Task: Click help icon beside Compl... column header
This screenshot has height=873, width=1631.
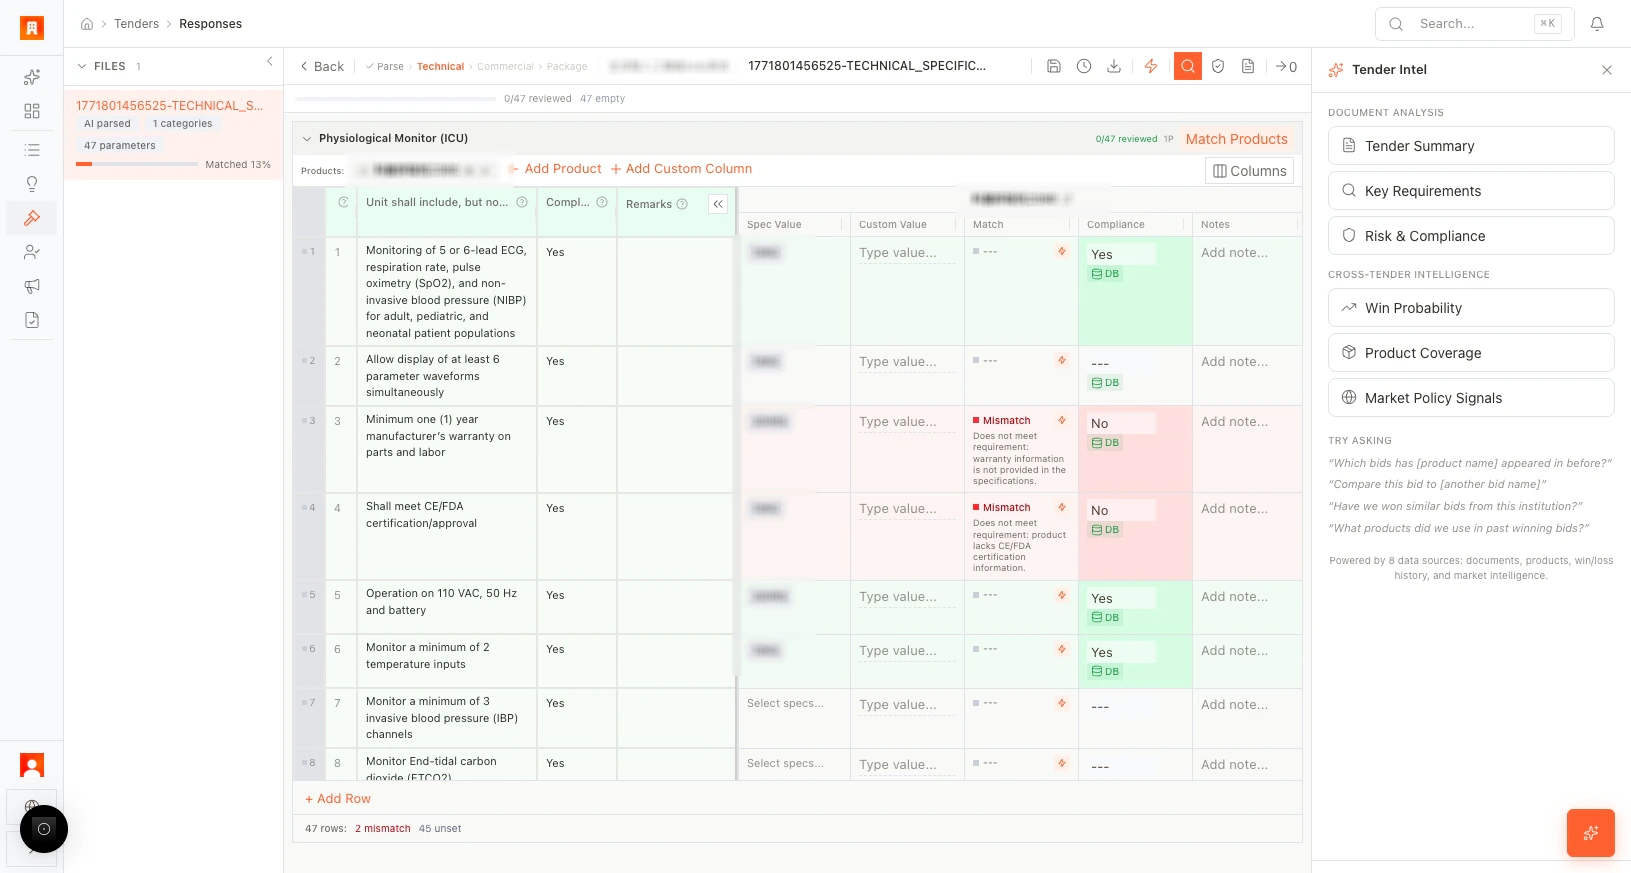Action: (602, 202)
